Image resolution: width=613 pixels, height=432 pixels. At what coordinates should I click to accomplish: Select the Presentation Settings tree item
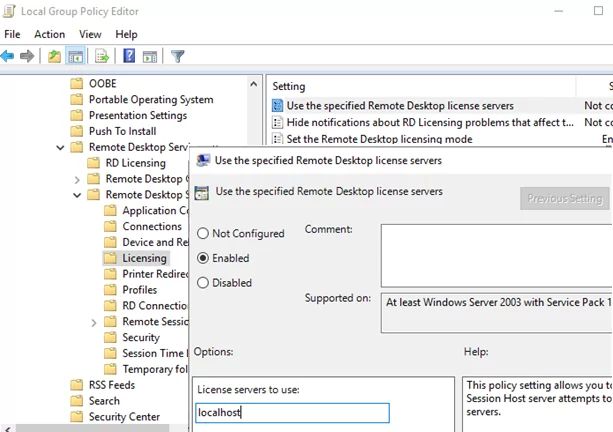pos(138,116)
